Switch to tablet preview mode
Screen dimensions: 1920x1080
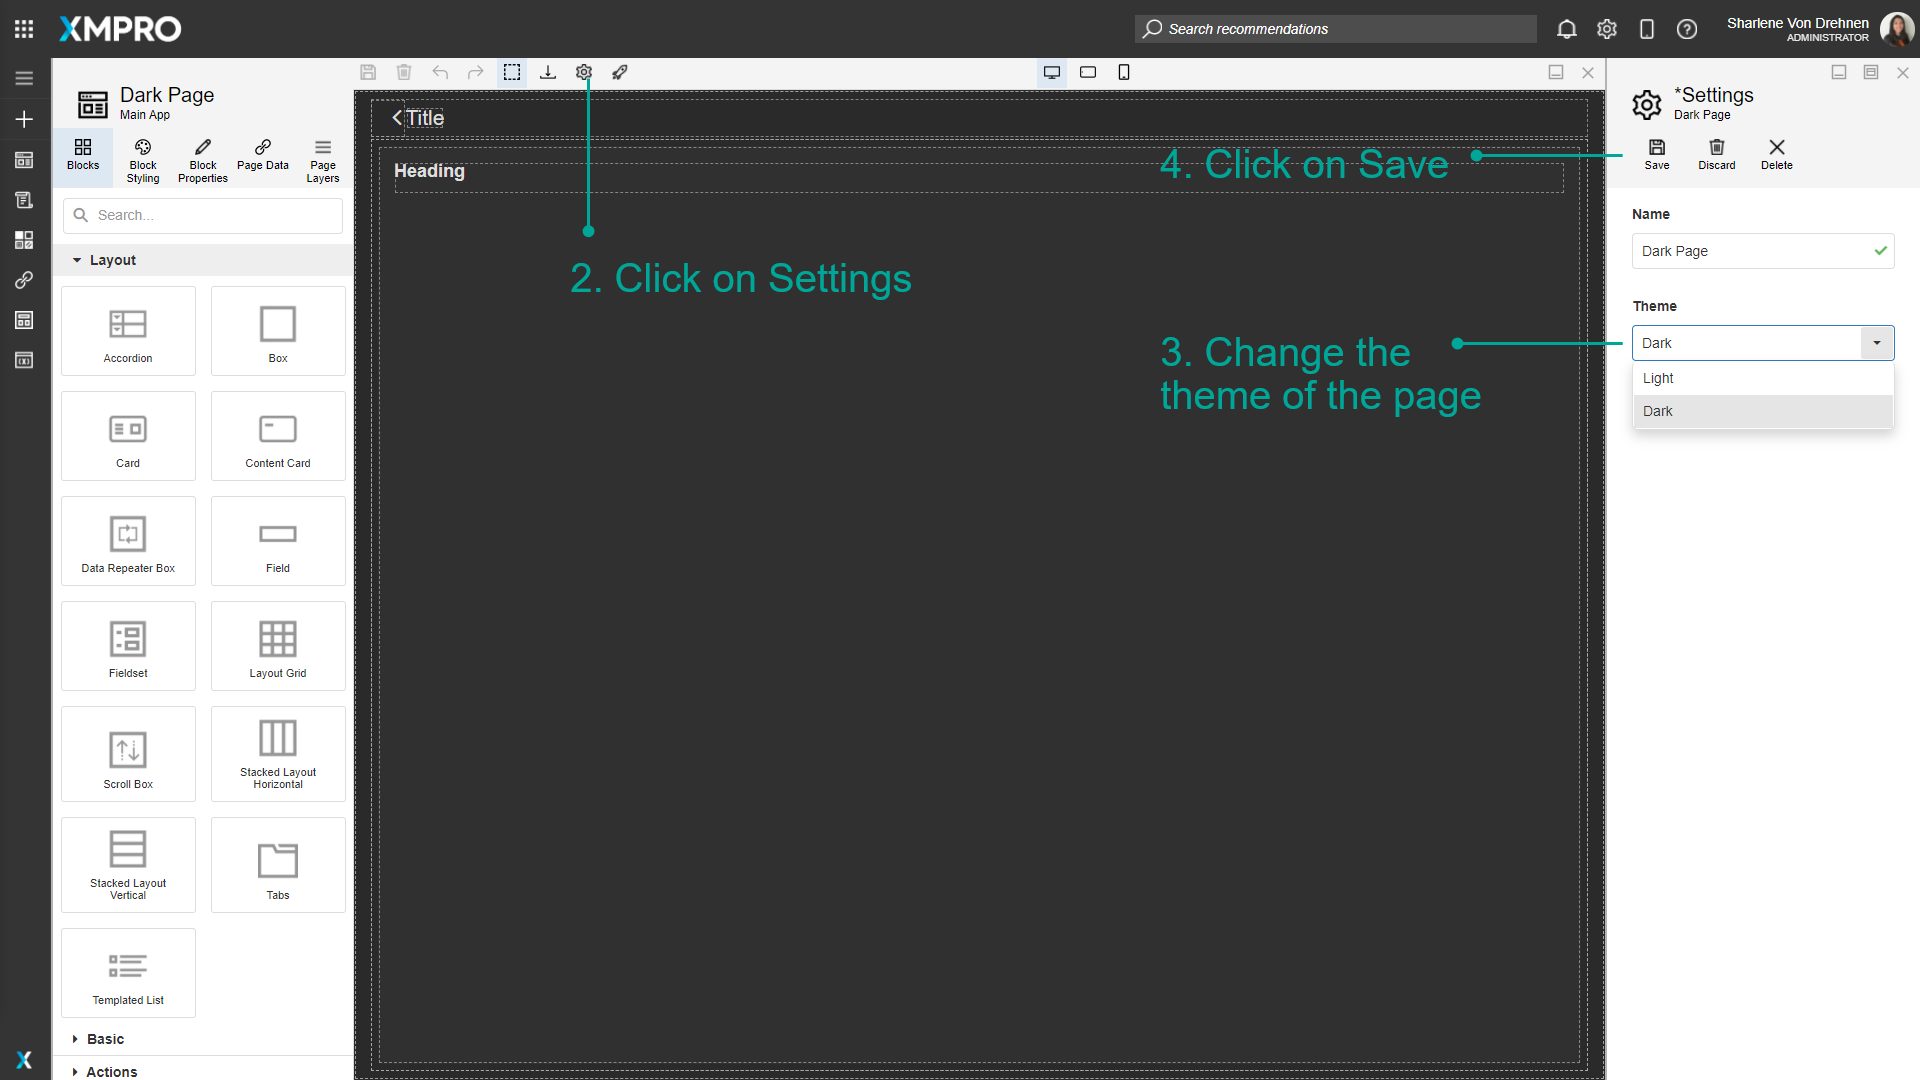[x=1088, y=72]
